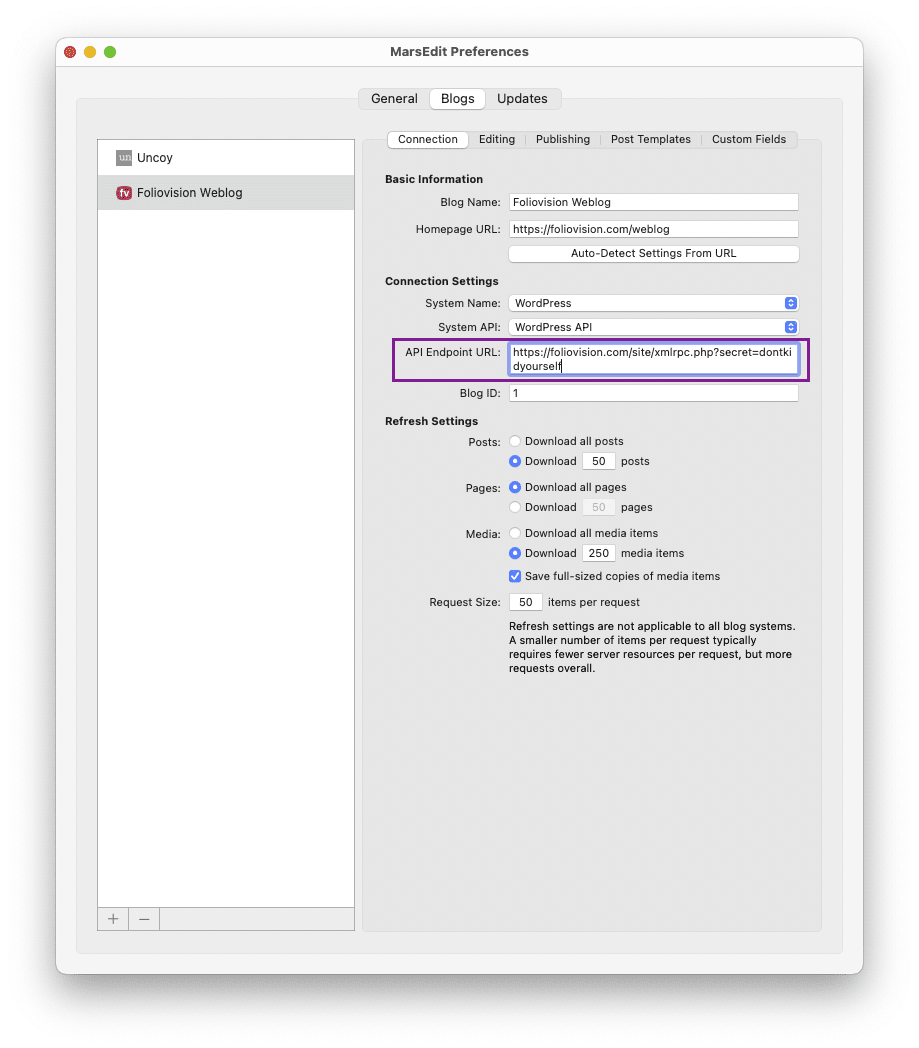The height and width of the screenshot is (1048, 919).
Task: Add a new blog with the plus button
Action: tap(113, 919)
